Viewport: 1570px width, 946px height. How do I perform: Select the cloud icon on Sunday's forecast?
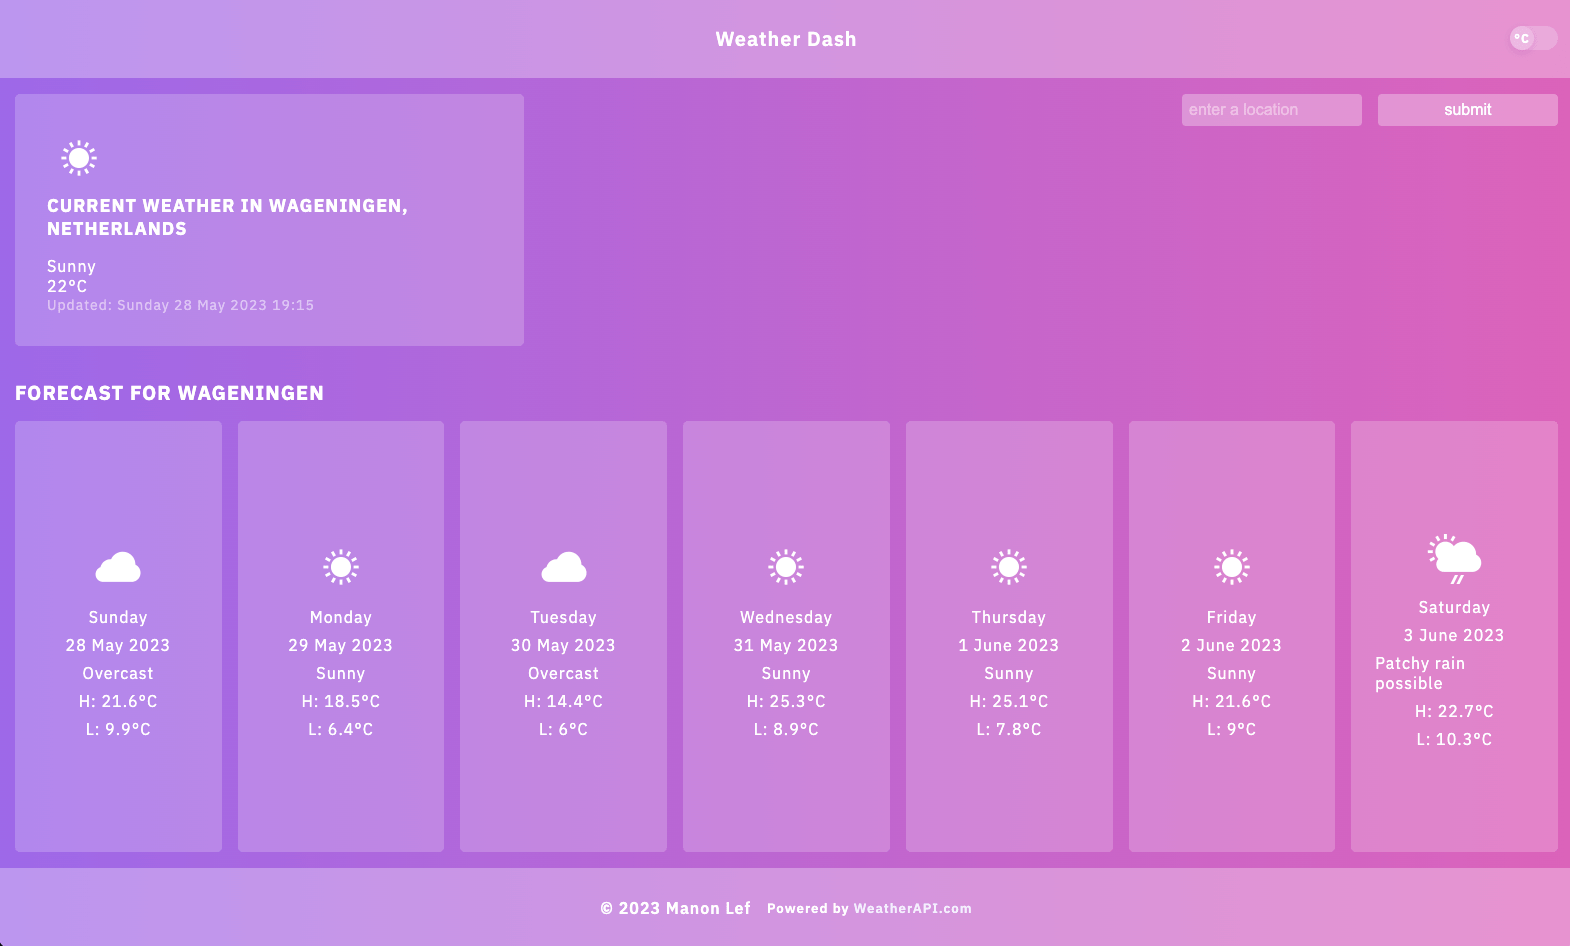(118, 567)
